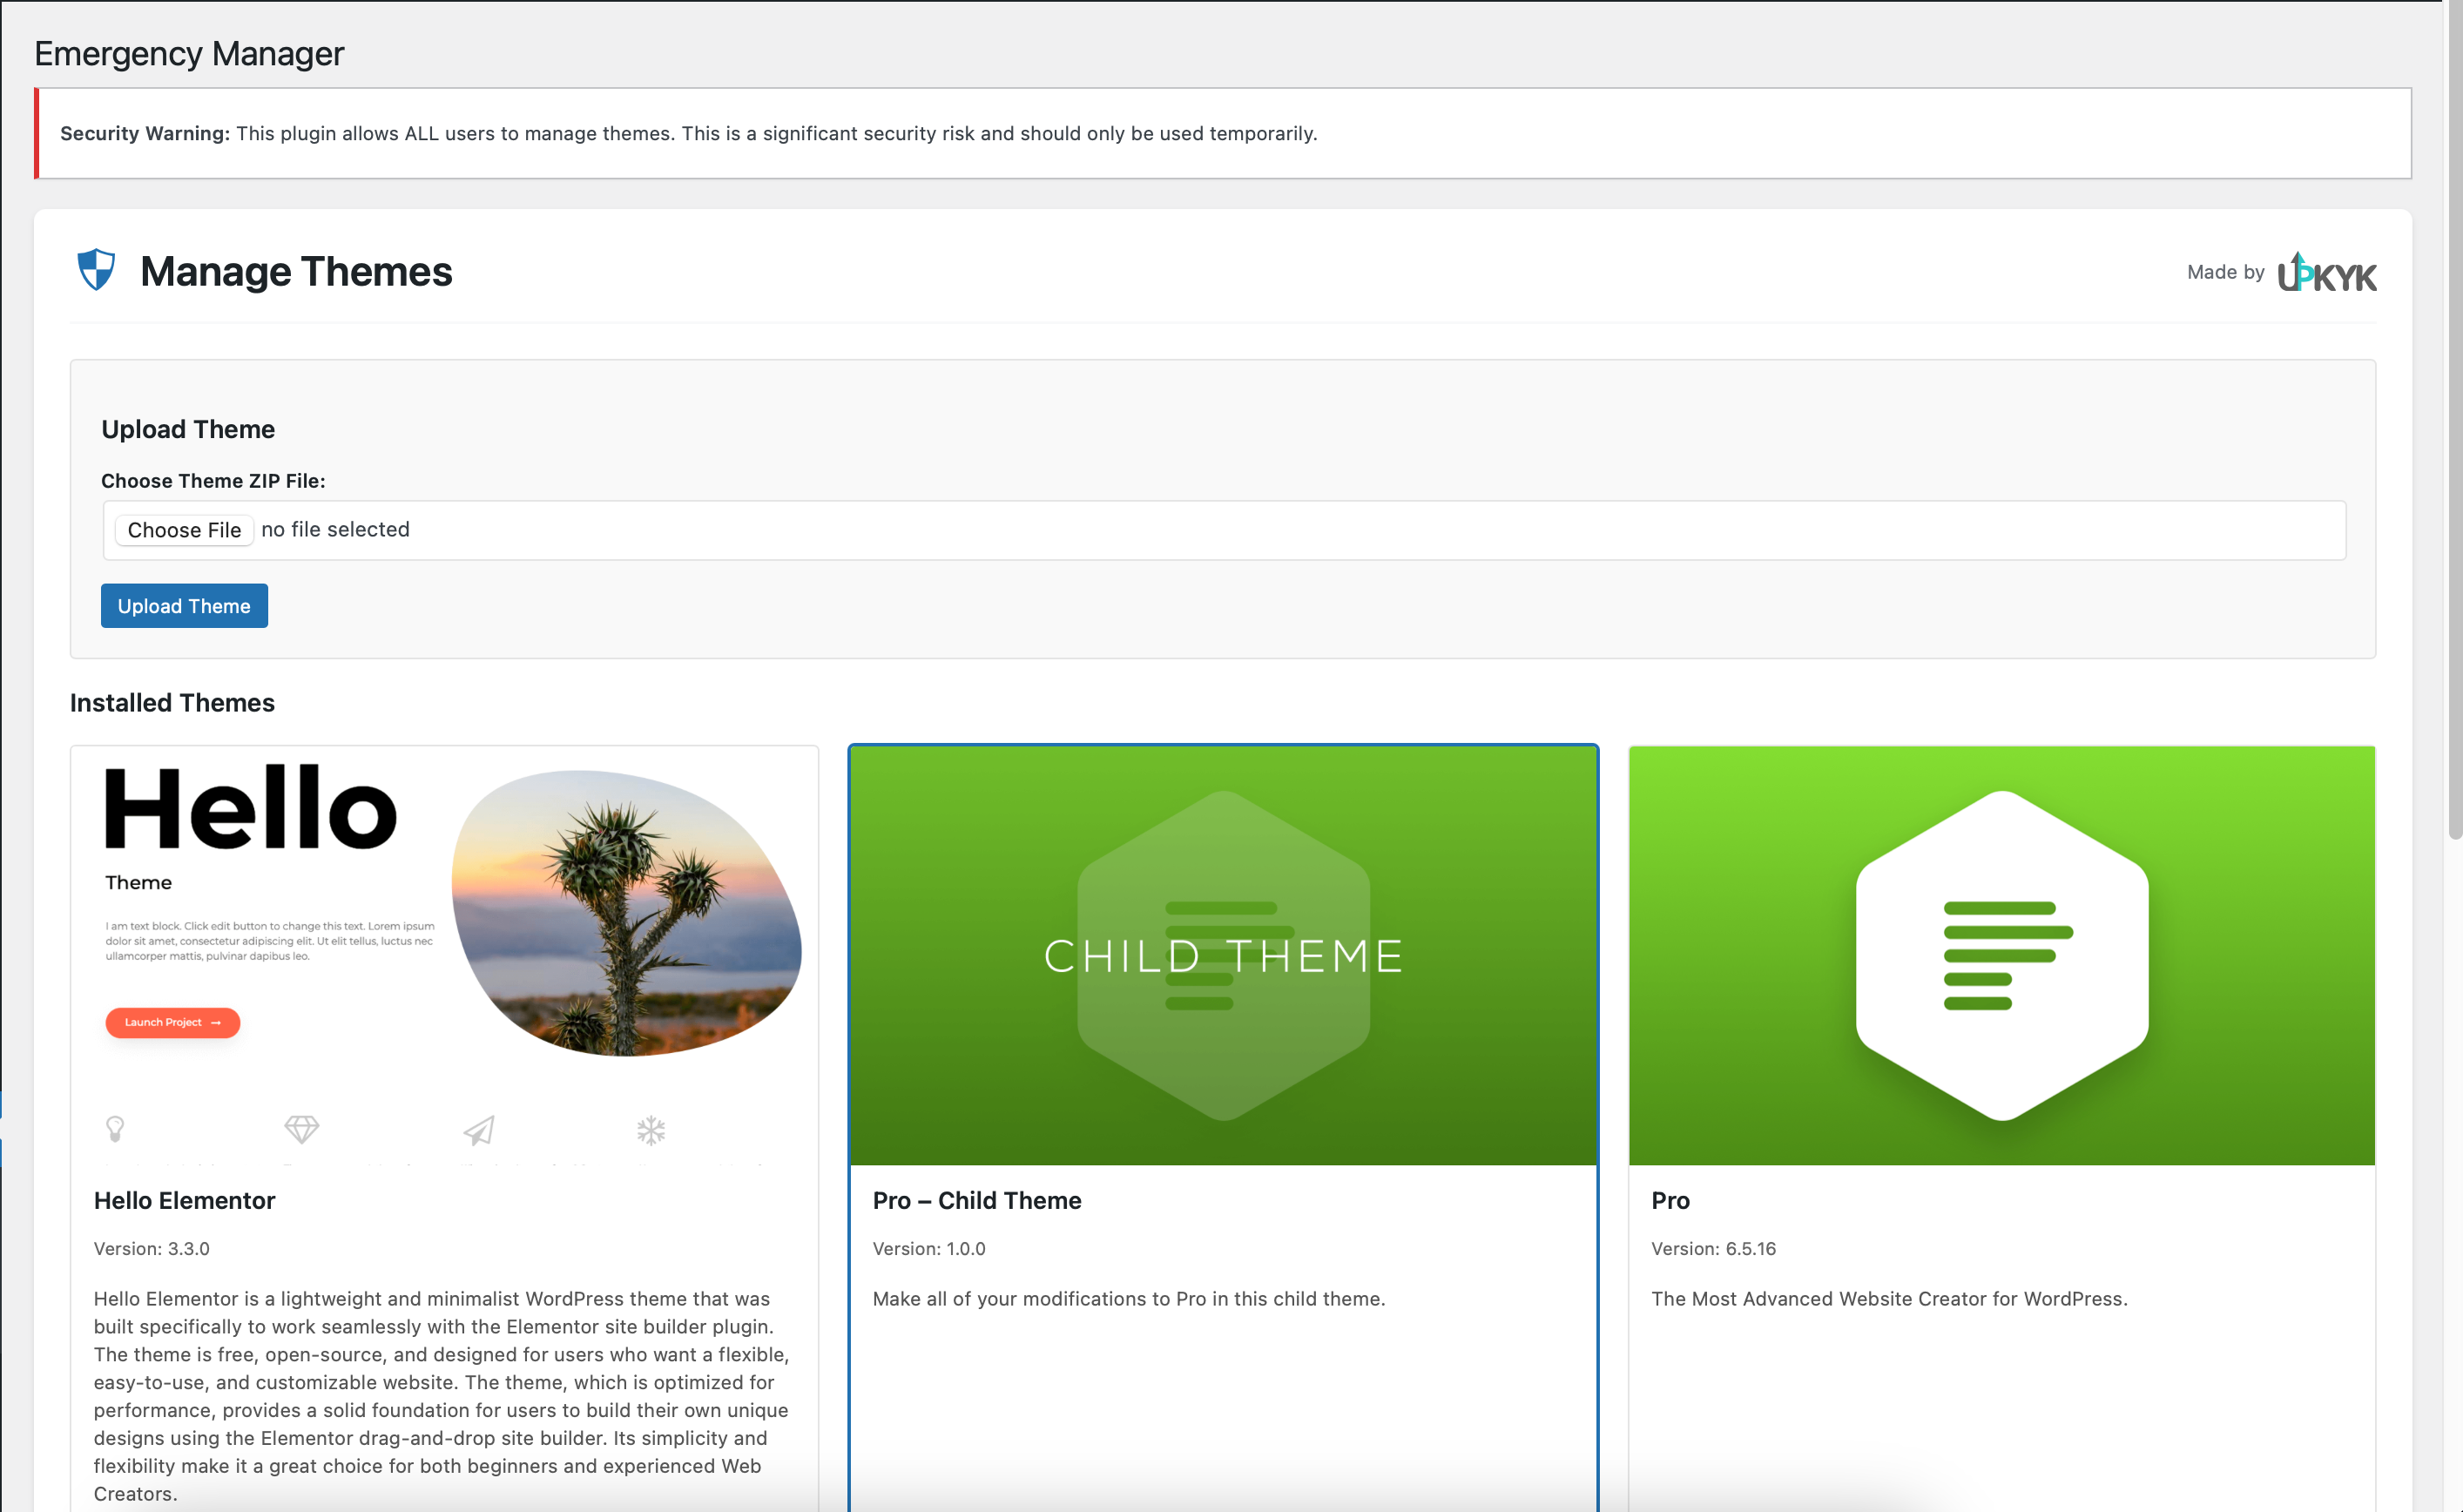
Task: Click the diamond icon in Hello preview
Action: 301,1129
